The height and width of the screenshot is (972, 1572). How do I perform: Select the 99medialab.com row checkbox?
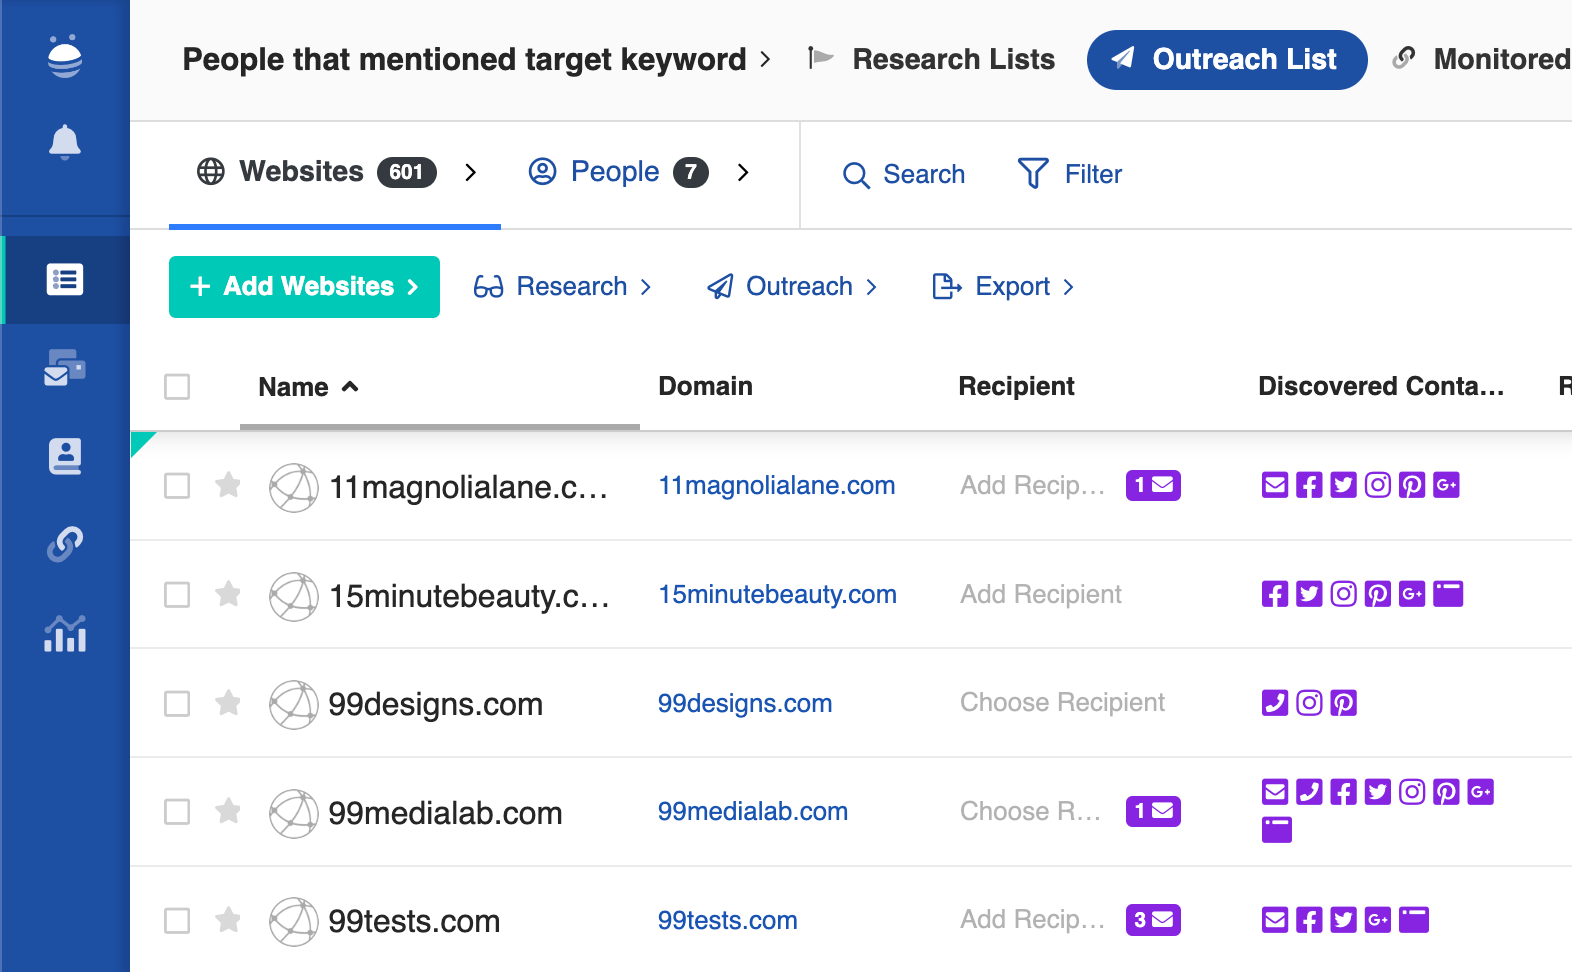click(x=177, y=812)
